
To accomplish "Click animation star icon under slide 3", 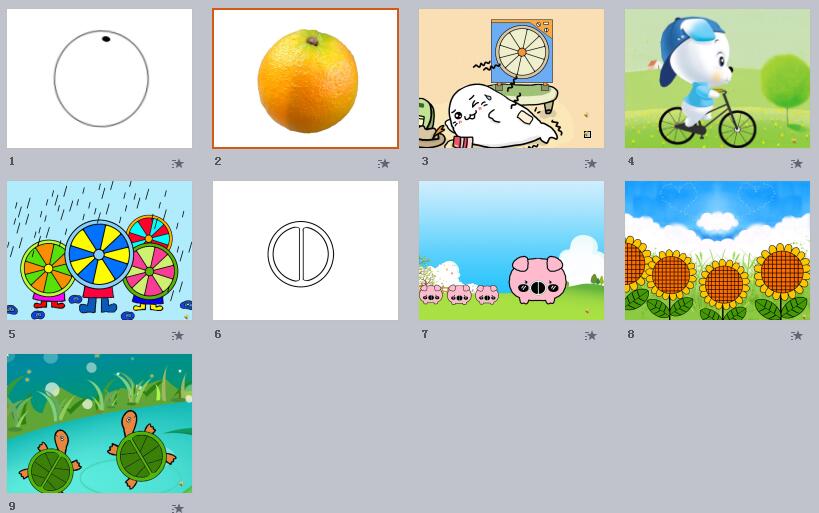I will [x=590, y=164].
